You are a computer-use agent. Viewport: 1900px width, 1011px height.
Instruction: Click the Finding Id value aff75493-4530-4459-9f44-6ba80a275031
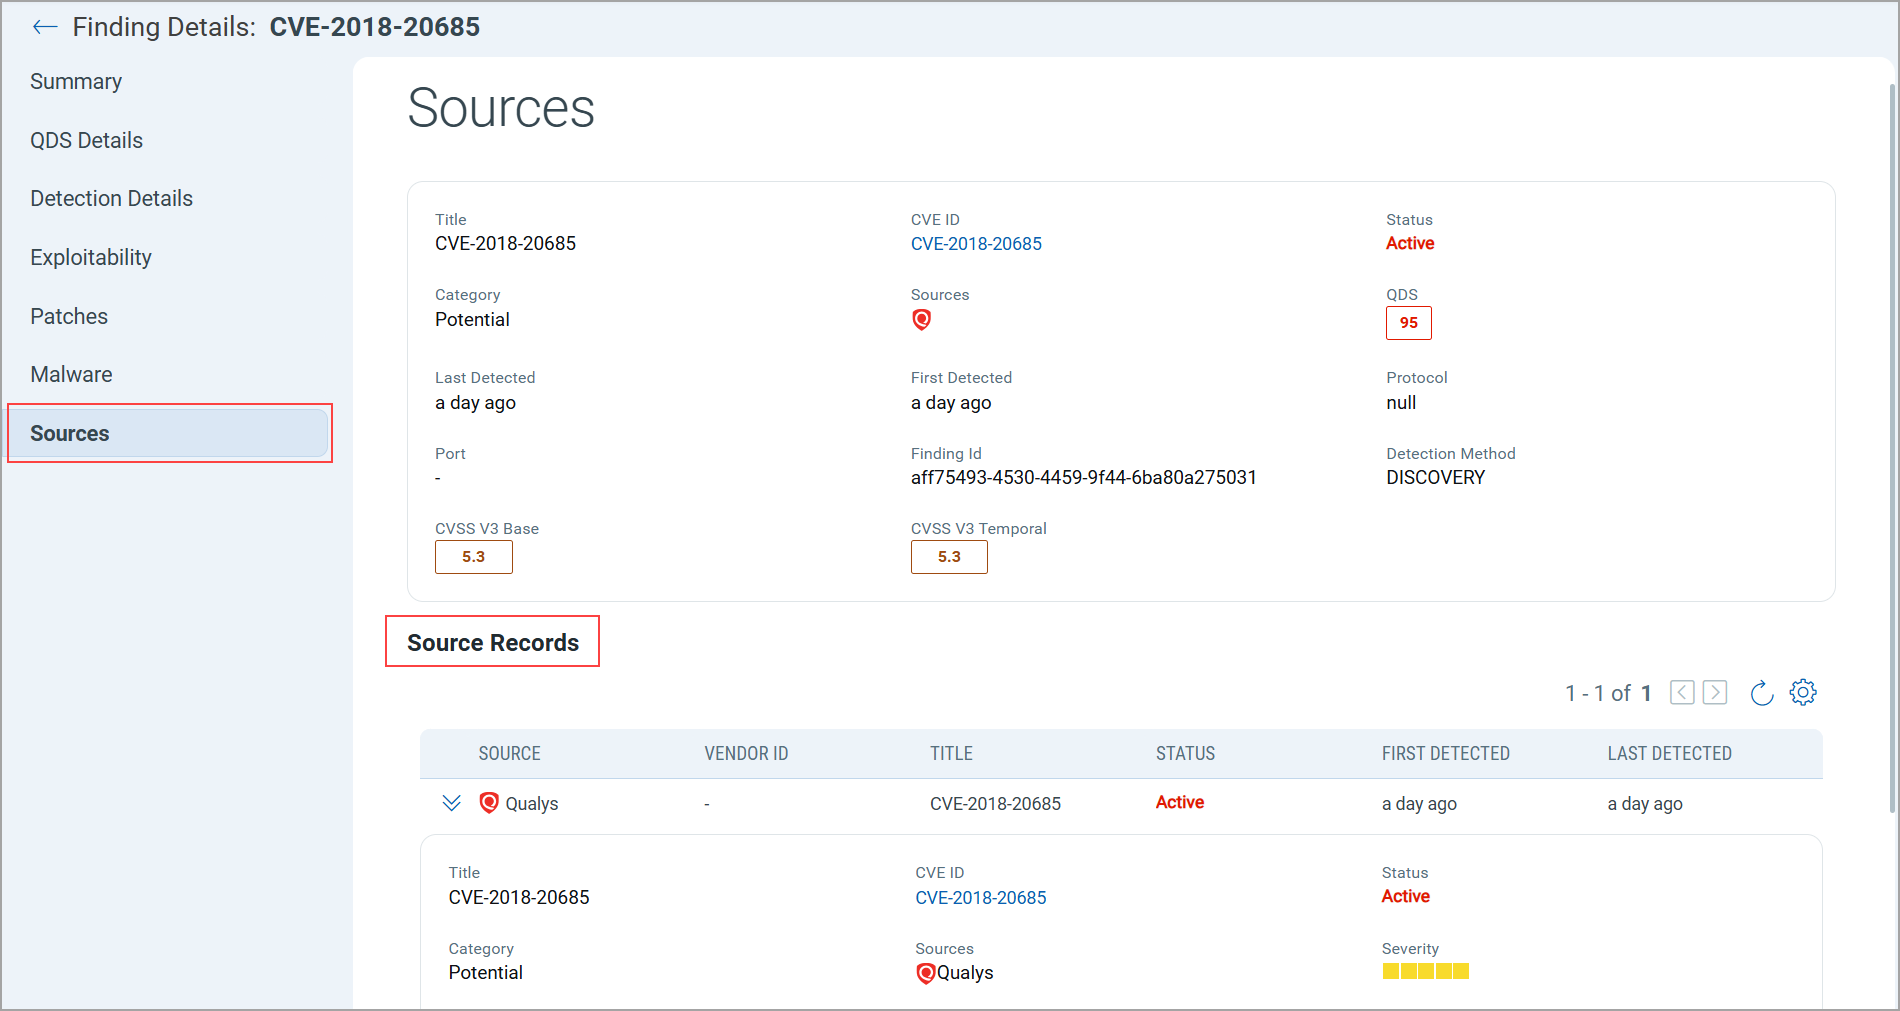tap(1083, 478)
